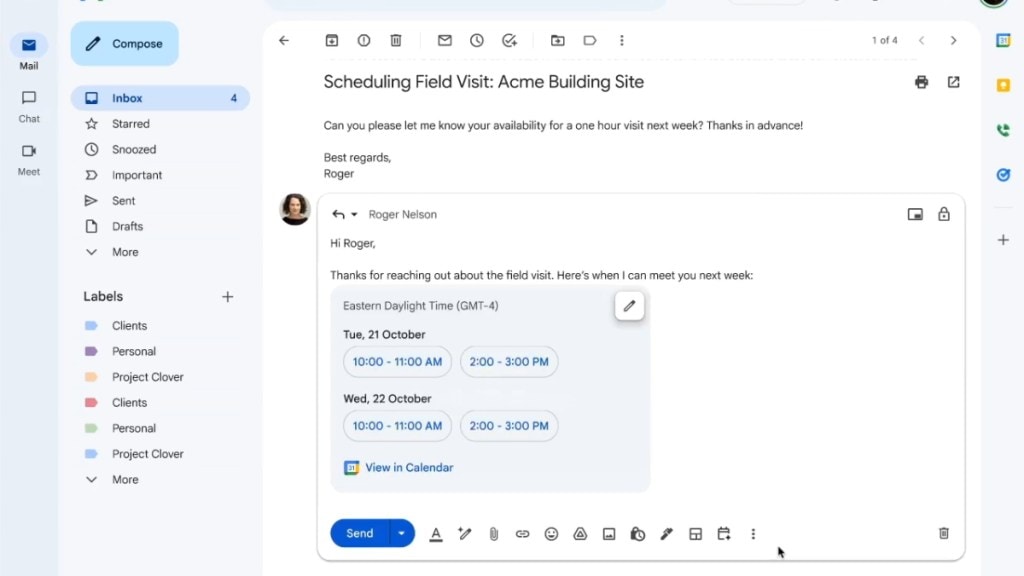Open more send options arrow

pos(401,533)
